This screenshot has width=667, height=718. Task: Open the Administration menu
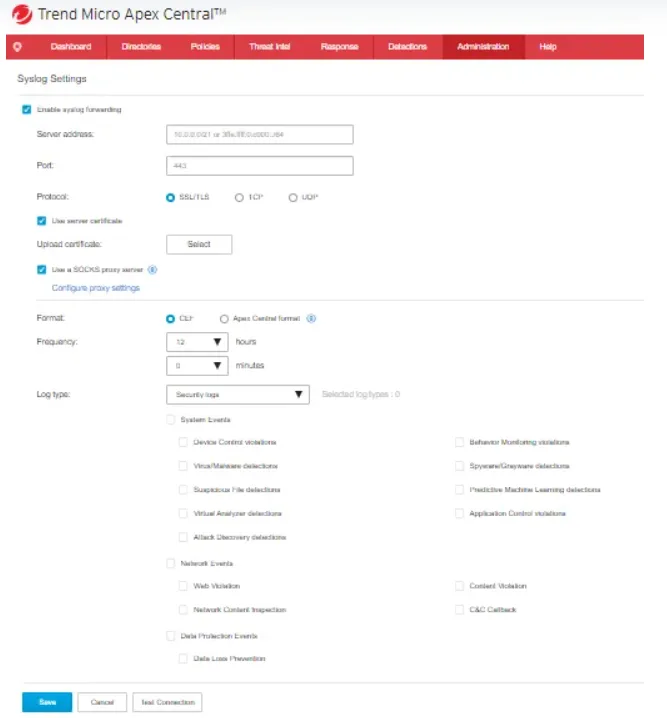coord(483,47)
